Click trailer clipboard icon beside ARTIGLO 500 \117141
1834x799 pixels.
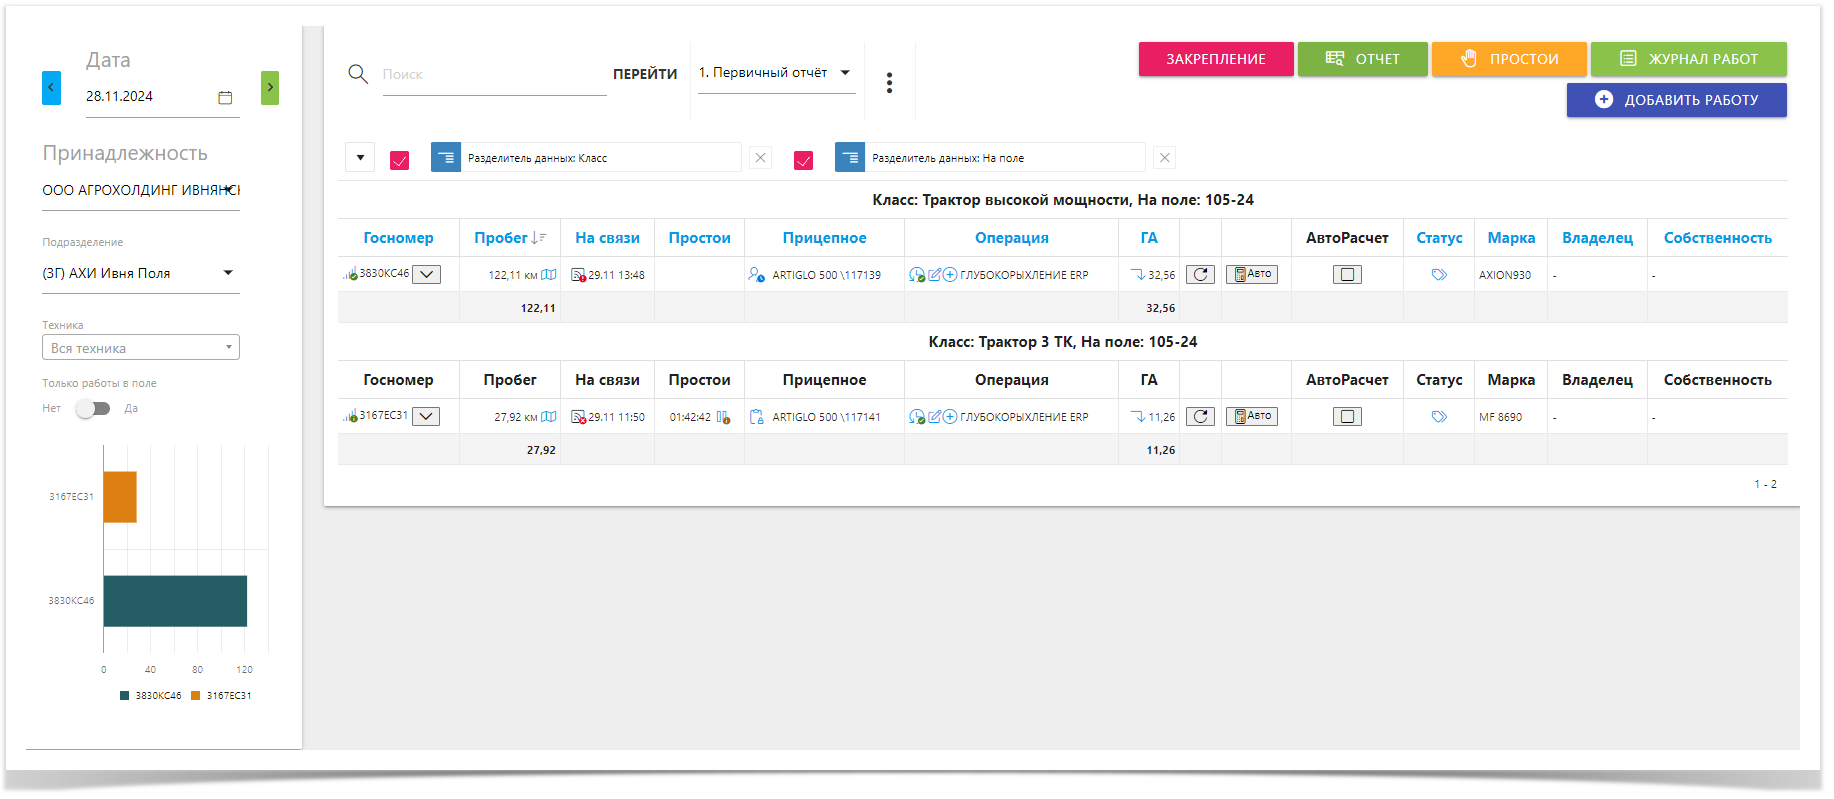point(757,417)
